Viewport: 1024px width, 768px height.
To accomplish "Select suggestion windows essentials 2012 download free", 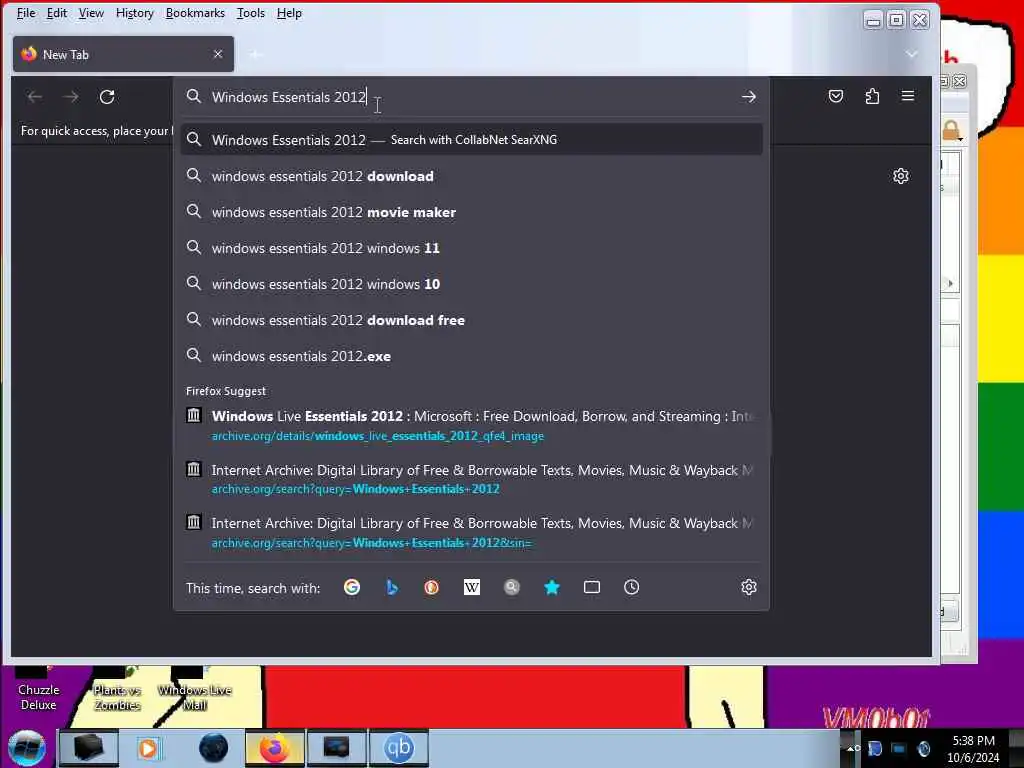I will [472, 320].
